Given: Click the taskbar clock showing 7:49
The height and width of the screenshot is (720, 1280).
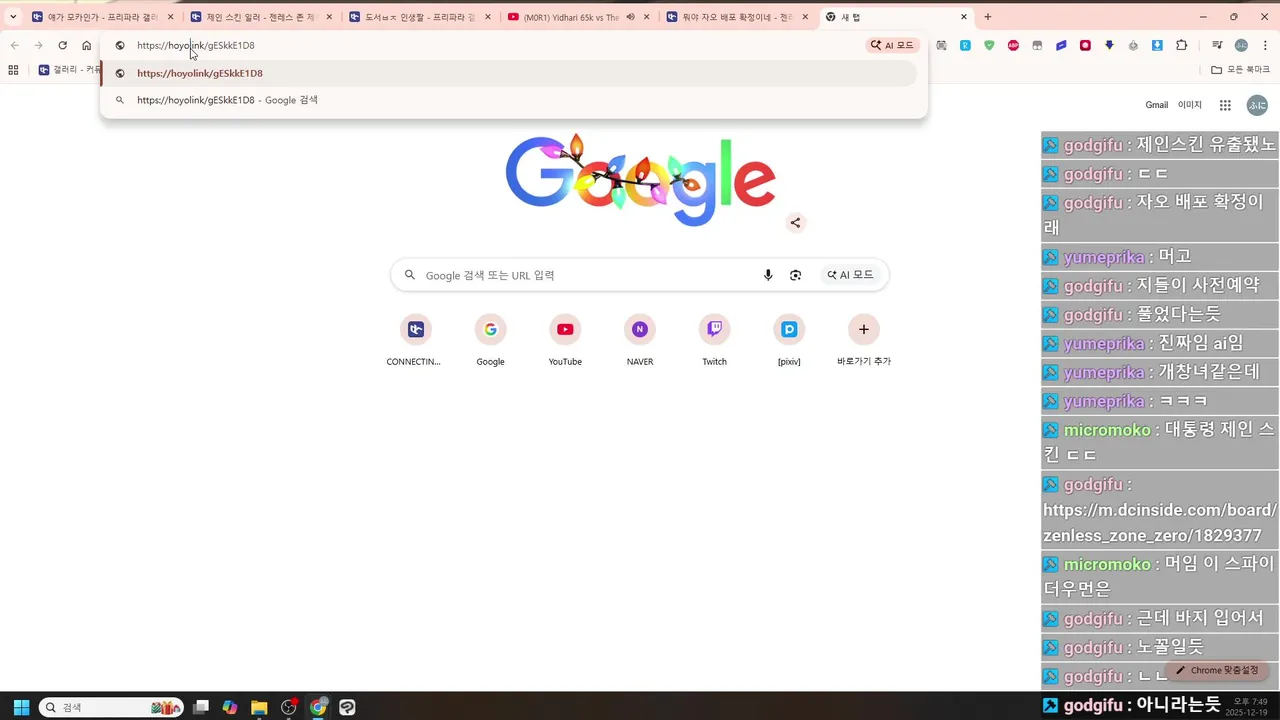Looking at the screenshot, I should coord(1249,707).
